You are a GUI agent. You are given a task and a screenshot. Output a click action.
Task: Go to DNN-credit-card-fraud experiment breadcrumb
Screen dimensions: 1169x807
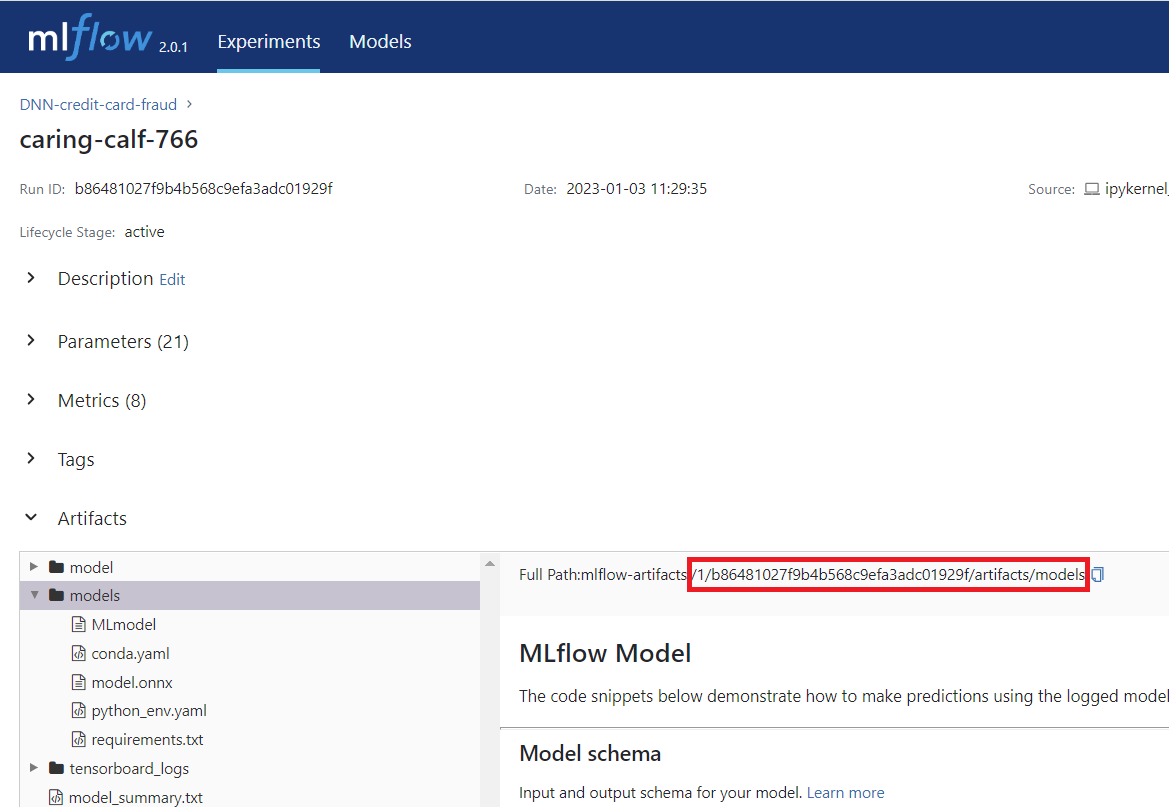pos(98,104)
